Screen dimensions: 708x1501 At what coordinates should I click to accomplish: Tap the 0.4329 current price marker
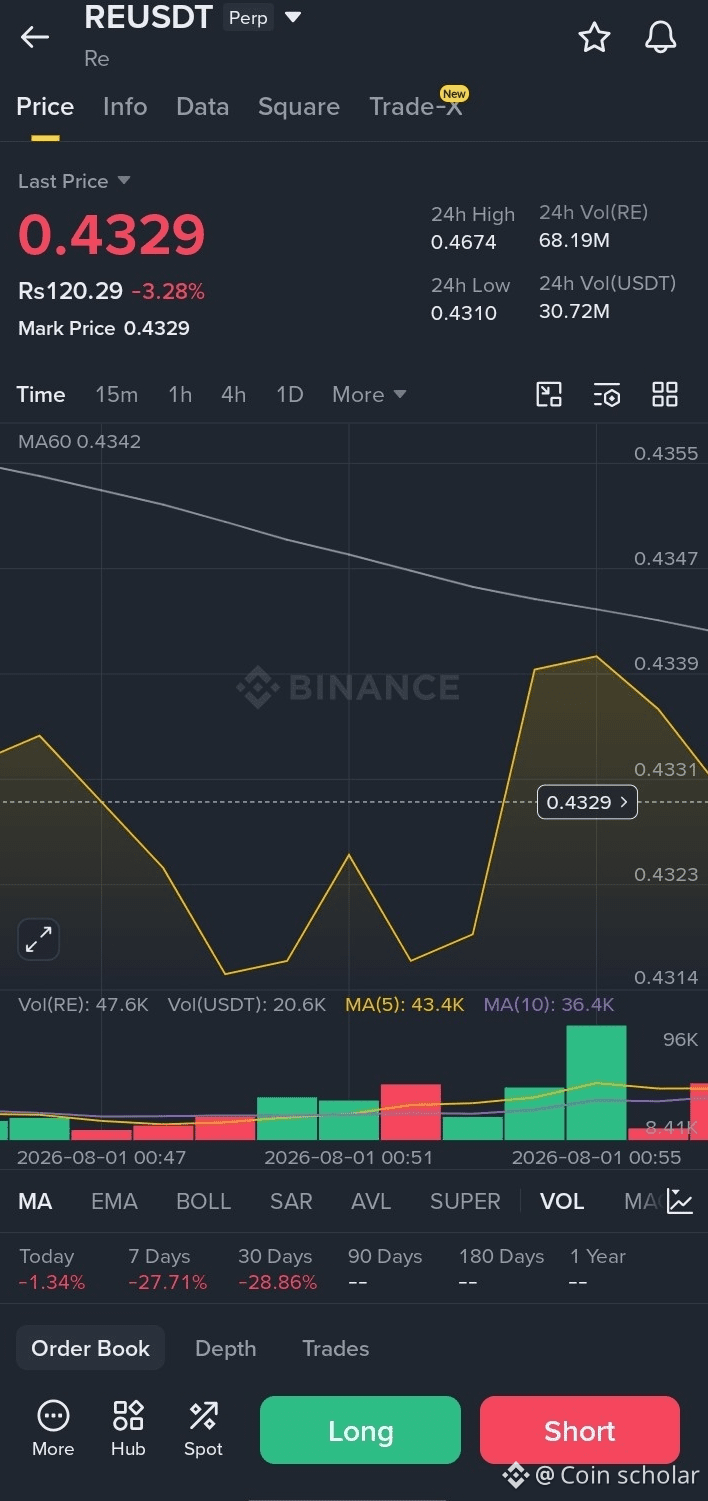pyautogui.click(x=587, y=802)
